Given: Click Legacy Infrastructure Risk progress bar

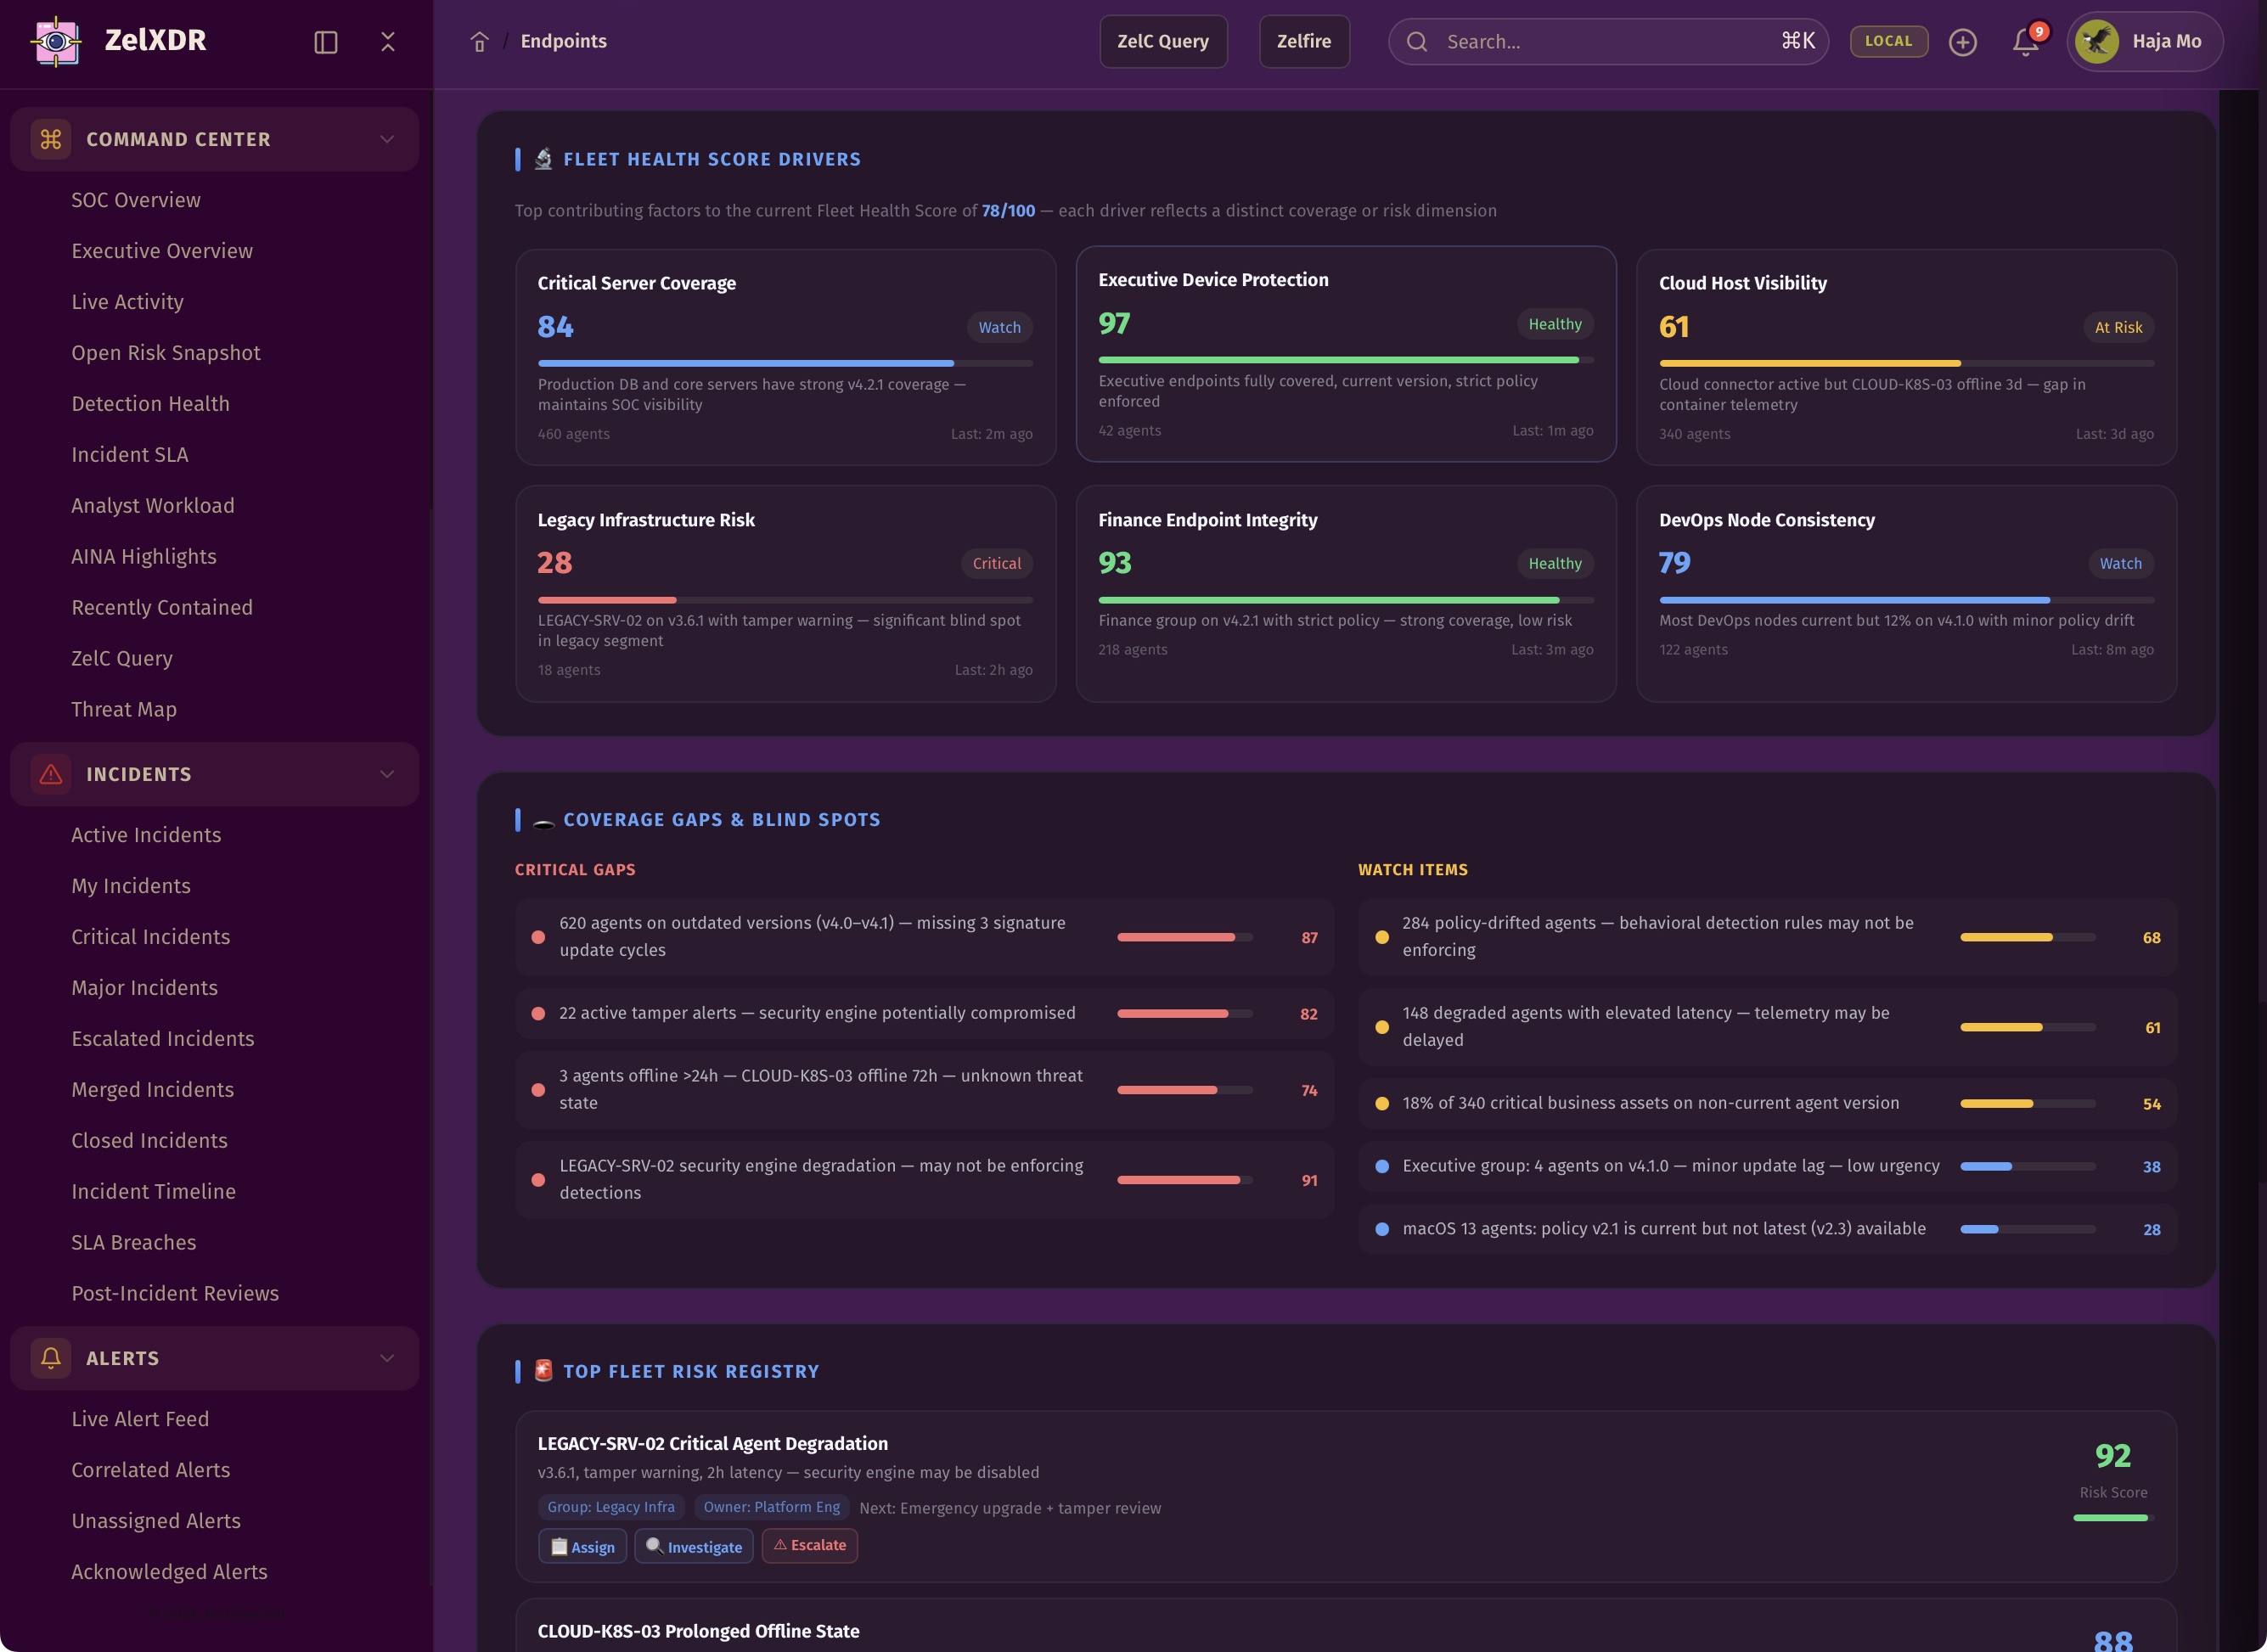Looking at the screenshot, I should [785, 600].
